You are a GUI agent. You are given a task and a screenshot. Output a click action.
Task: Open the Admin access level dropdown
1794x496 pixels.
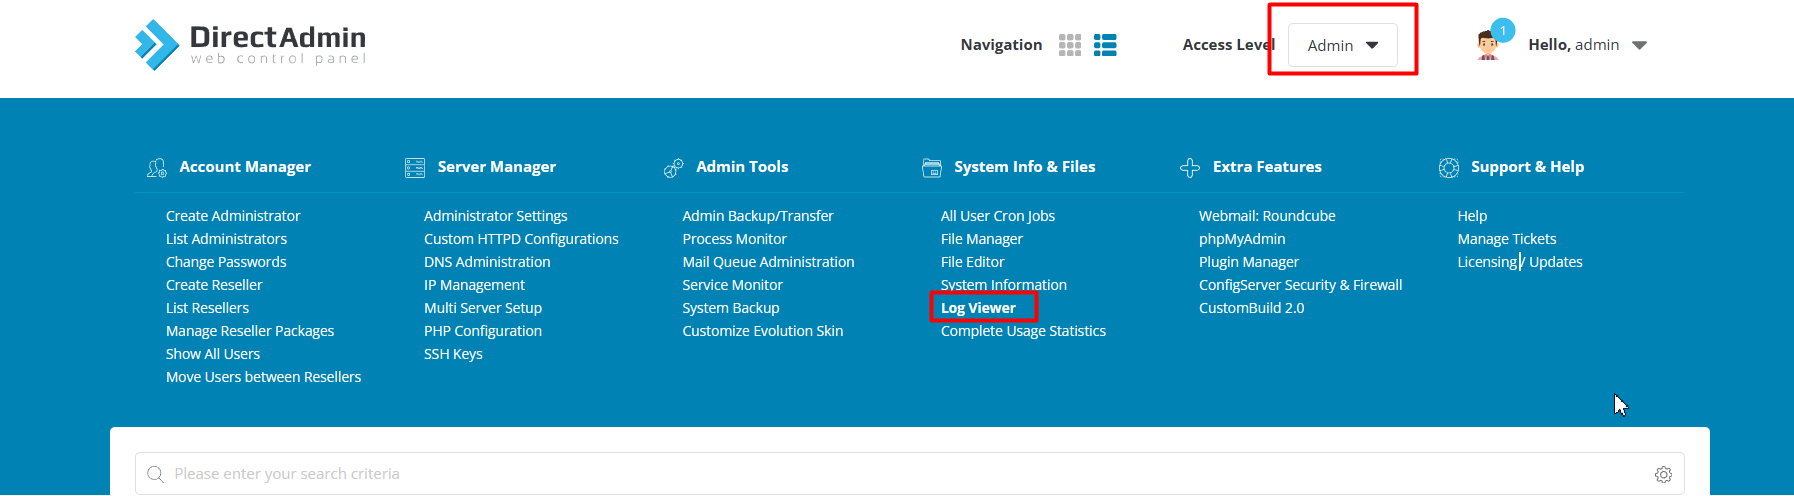1343,45
